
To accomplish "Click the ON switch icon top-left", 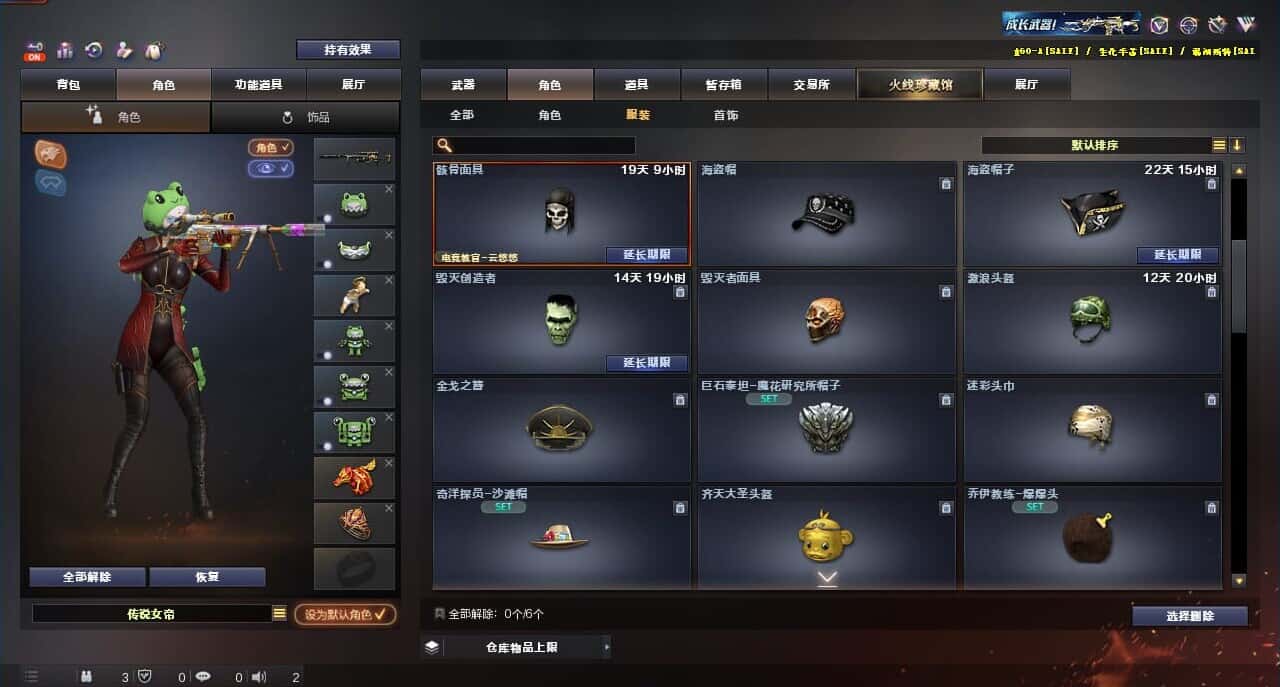I will [35, 50].
